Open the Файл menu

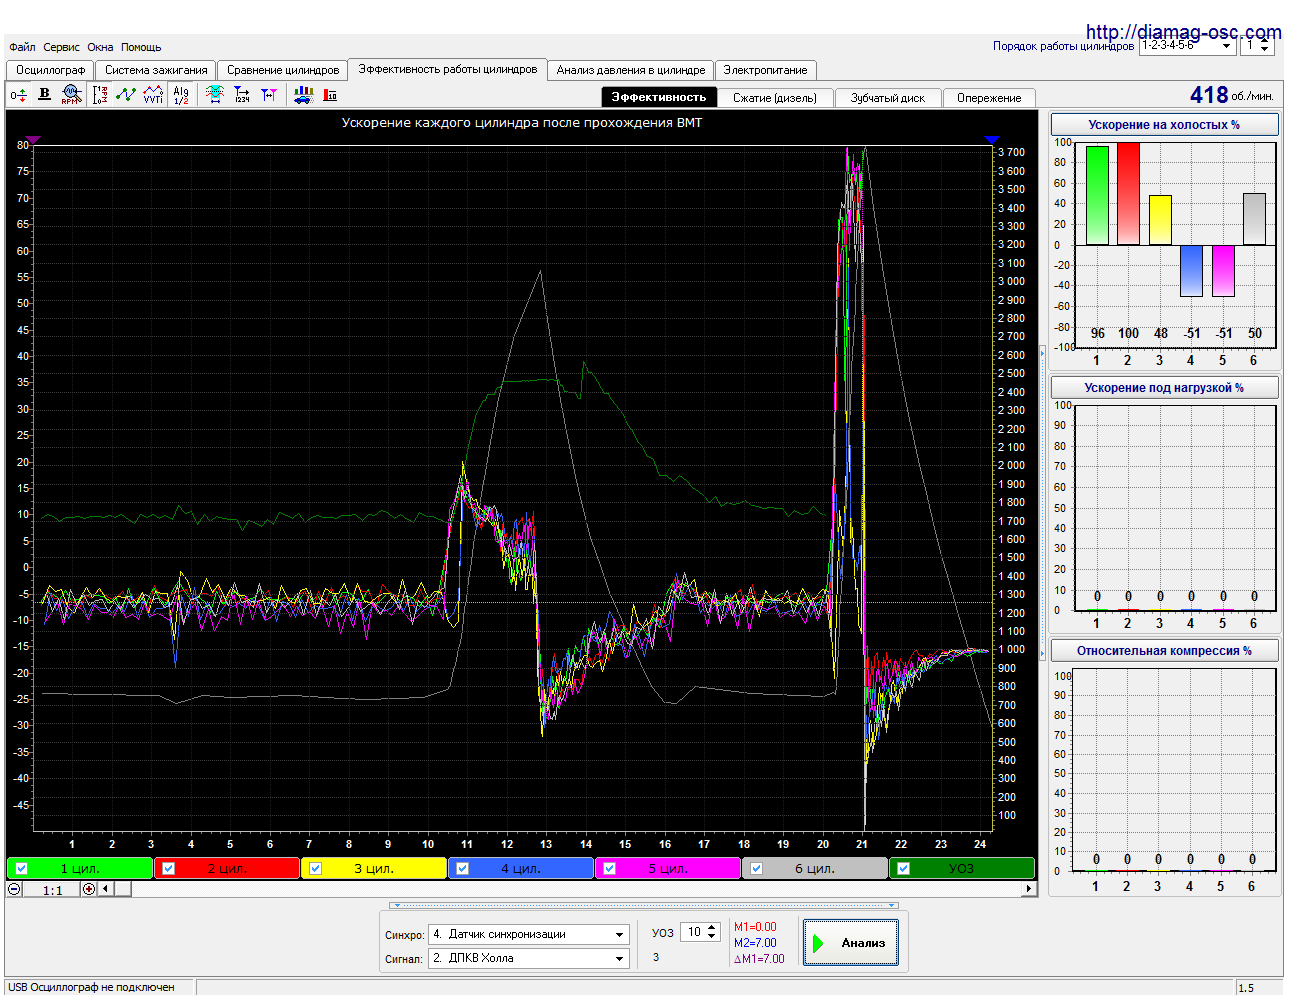click(x=22, y=47)
